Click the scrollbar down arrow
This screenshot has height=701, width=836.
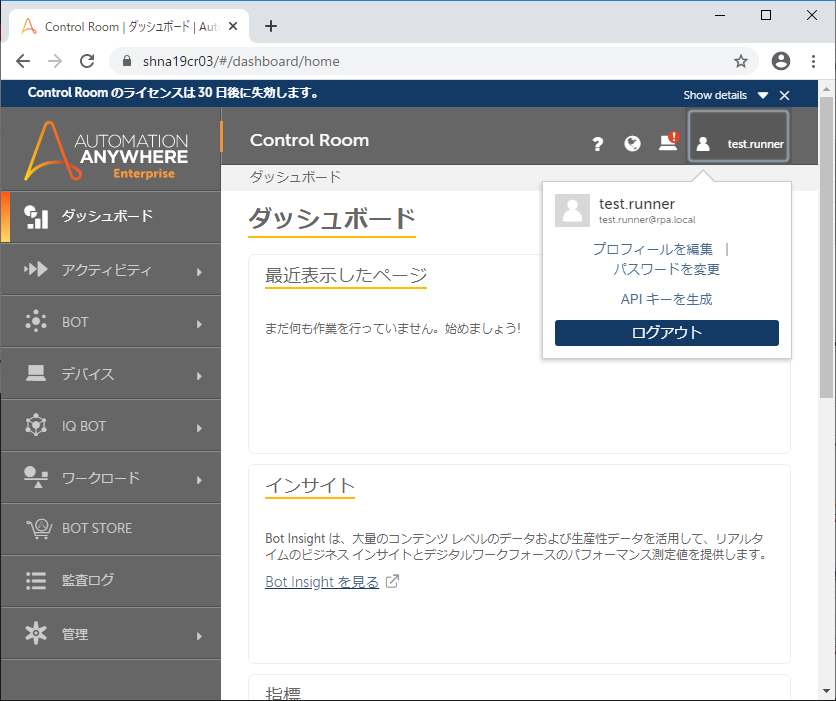[x=826, y=693]
